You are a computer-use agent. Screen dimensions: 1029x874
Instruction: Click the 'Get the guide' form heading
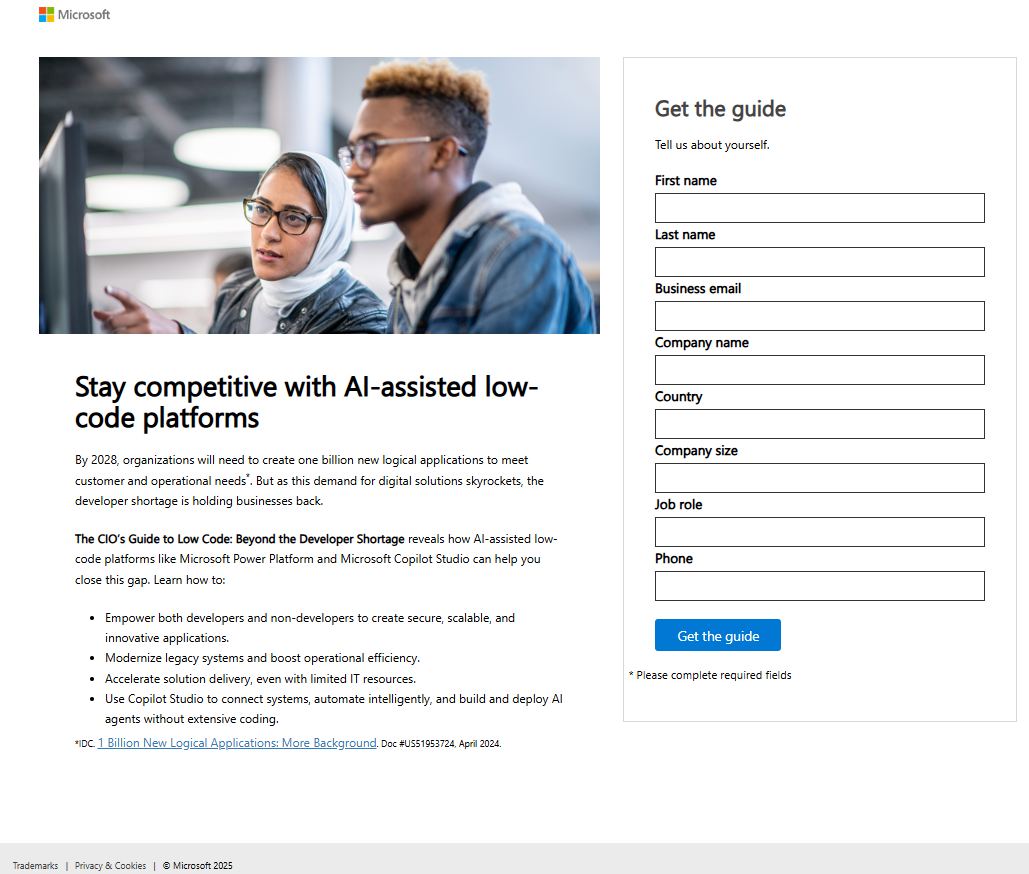point(720,109)
